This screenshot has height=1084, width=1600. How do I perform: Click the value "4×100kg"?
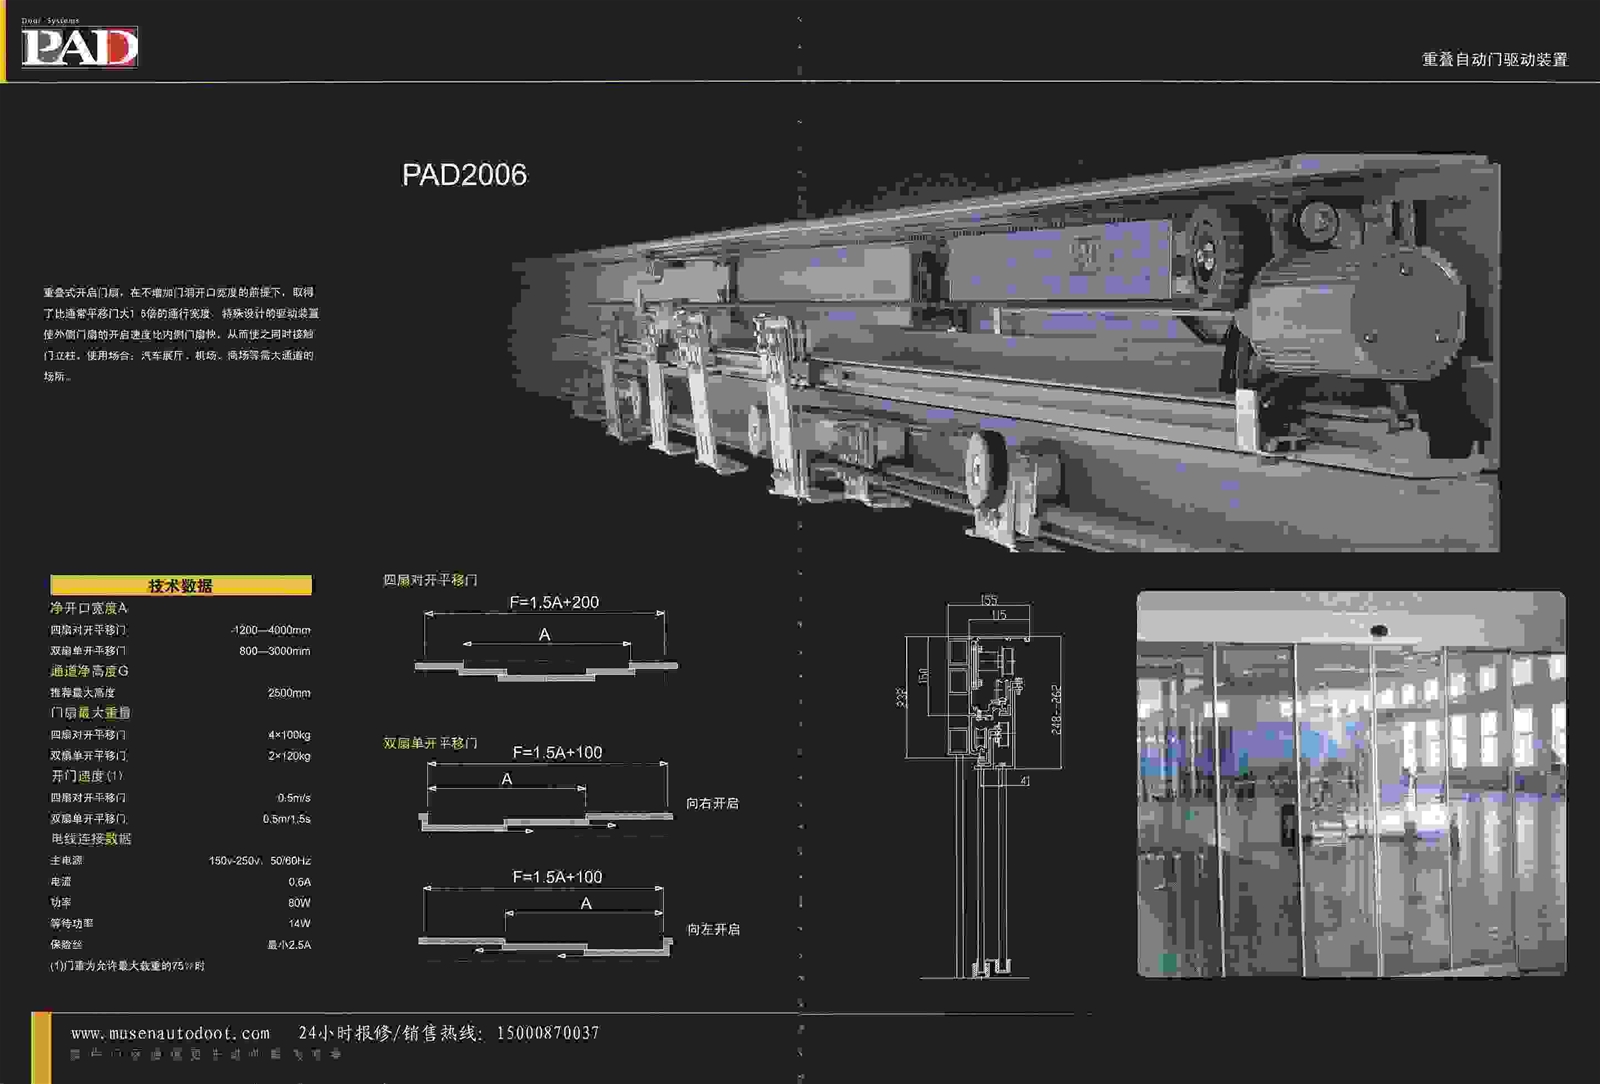[x=289, y=735]
